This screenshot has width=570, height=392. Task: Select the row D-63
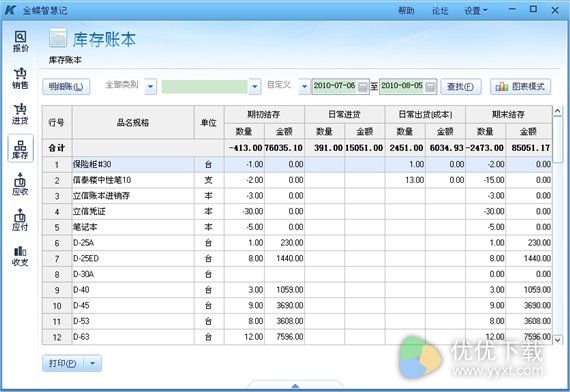pos(297,337)
